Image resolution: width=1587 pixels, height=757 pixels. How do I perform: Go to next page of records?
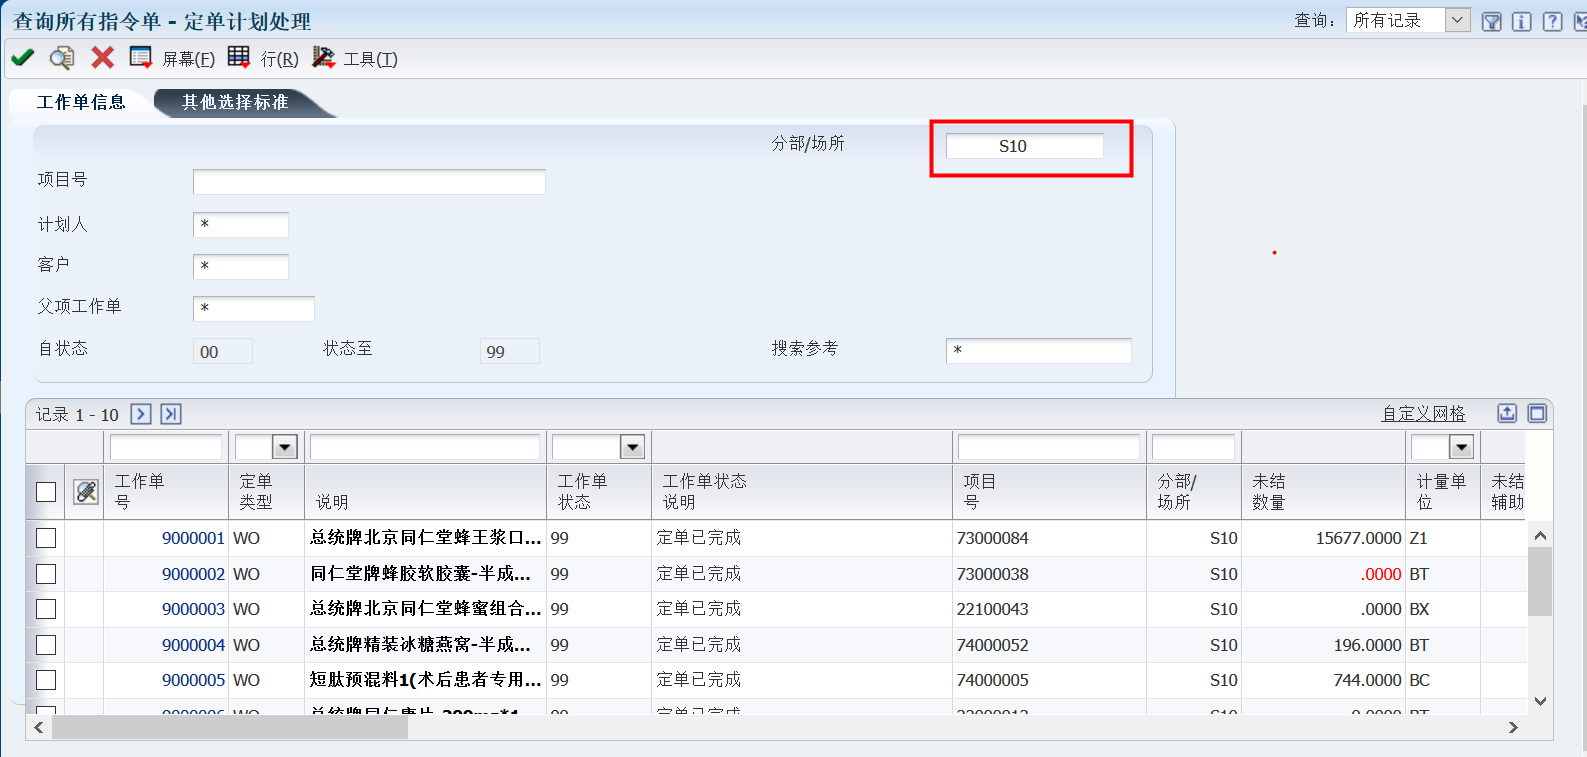pyautogui.click(x=141, y=414)
